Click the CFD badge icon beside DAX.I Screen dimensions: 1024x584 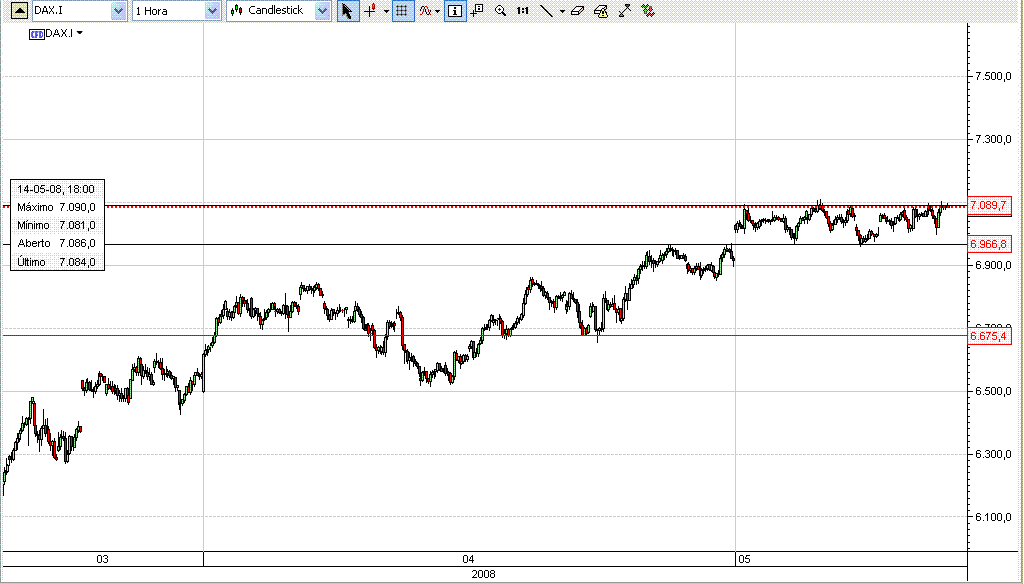tap(37, 33)
